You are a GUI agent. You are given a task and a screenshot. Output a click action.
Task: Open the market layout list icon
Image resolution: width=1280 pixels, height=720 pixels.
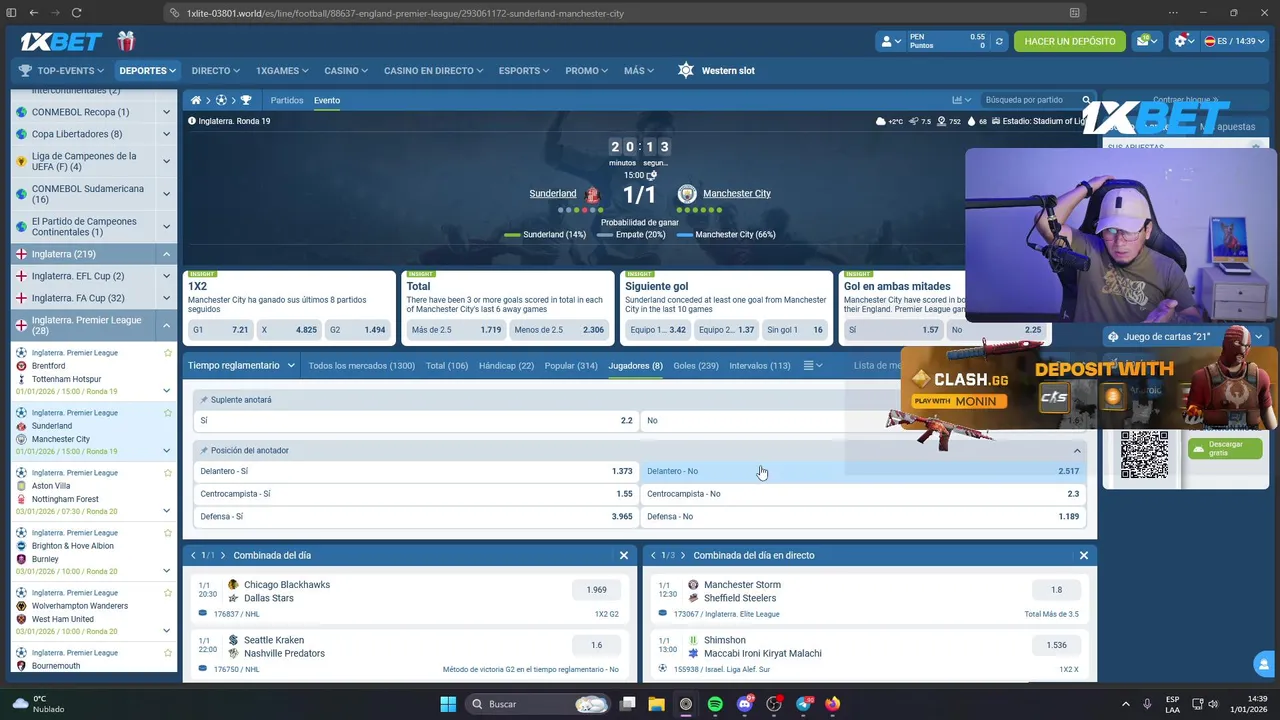(813, 366)
